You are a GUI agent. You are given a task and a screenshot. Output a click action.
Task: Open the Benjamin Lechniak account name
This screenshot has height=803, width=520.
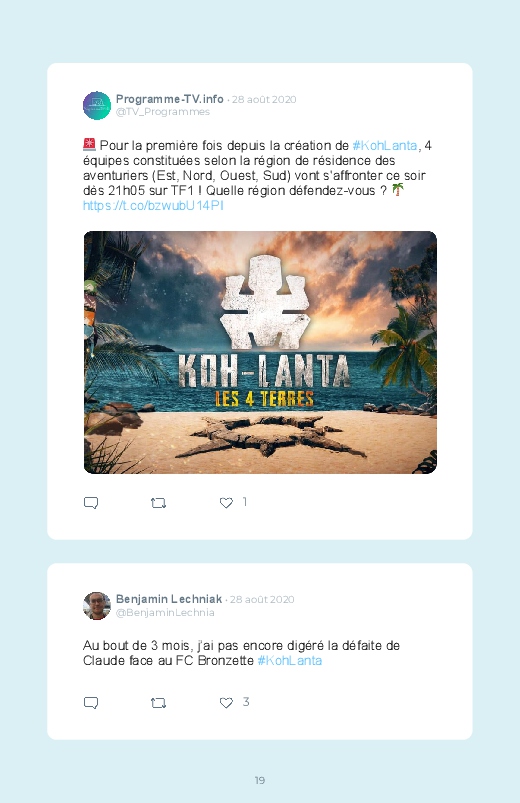(x=169, y=599)
